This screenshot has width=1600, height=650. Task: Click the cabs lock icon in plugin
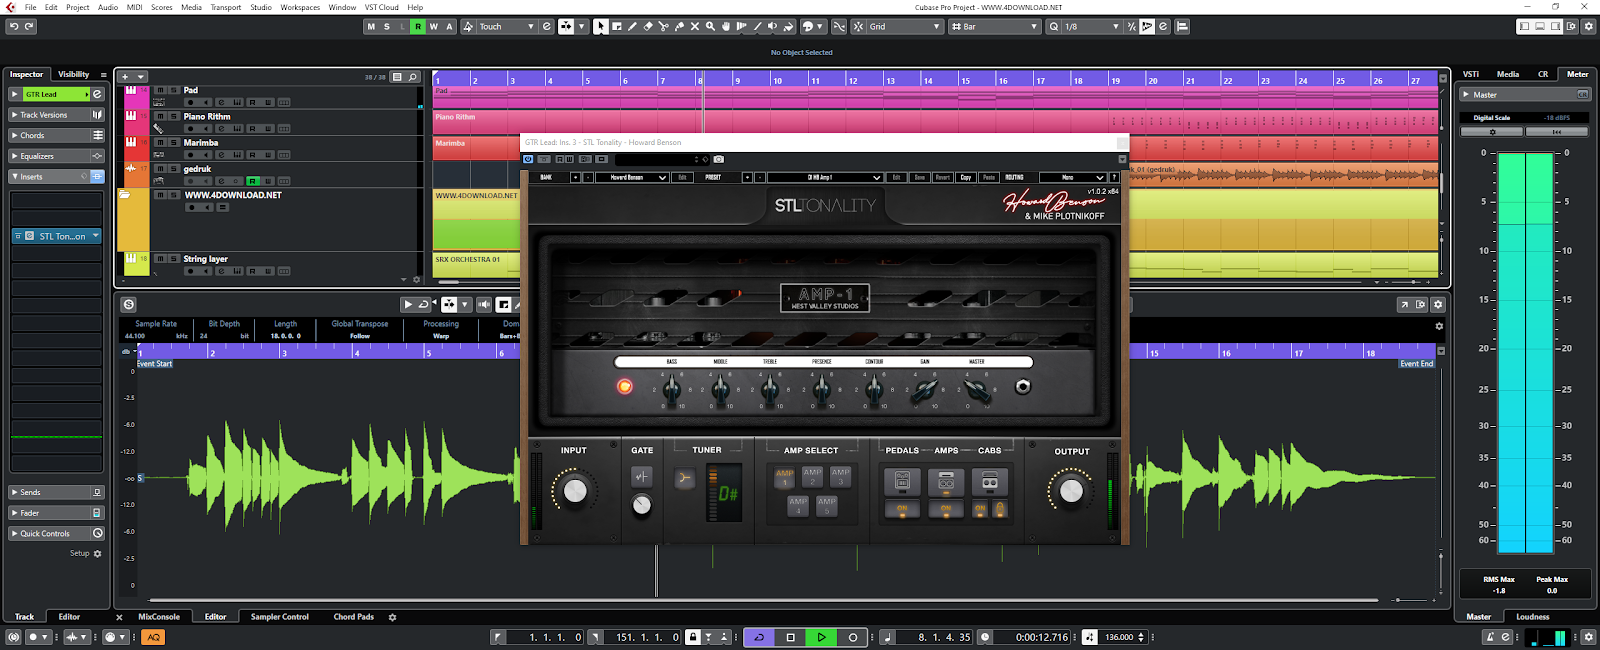point(1000,509)
